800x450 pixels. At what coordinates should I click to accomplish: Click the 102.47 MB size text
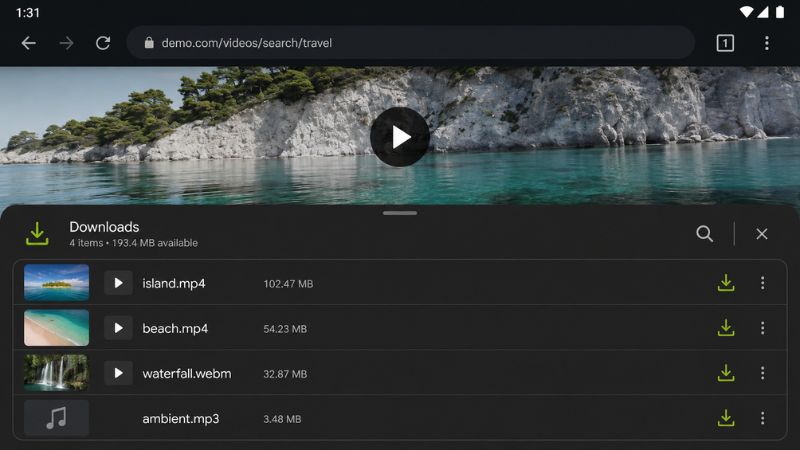(x=288, y=284)
